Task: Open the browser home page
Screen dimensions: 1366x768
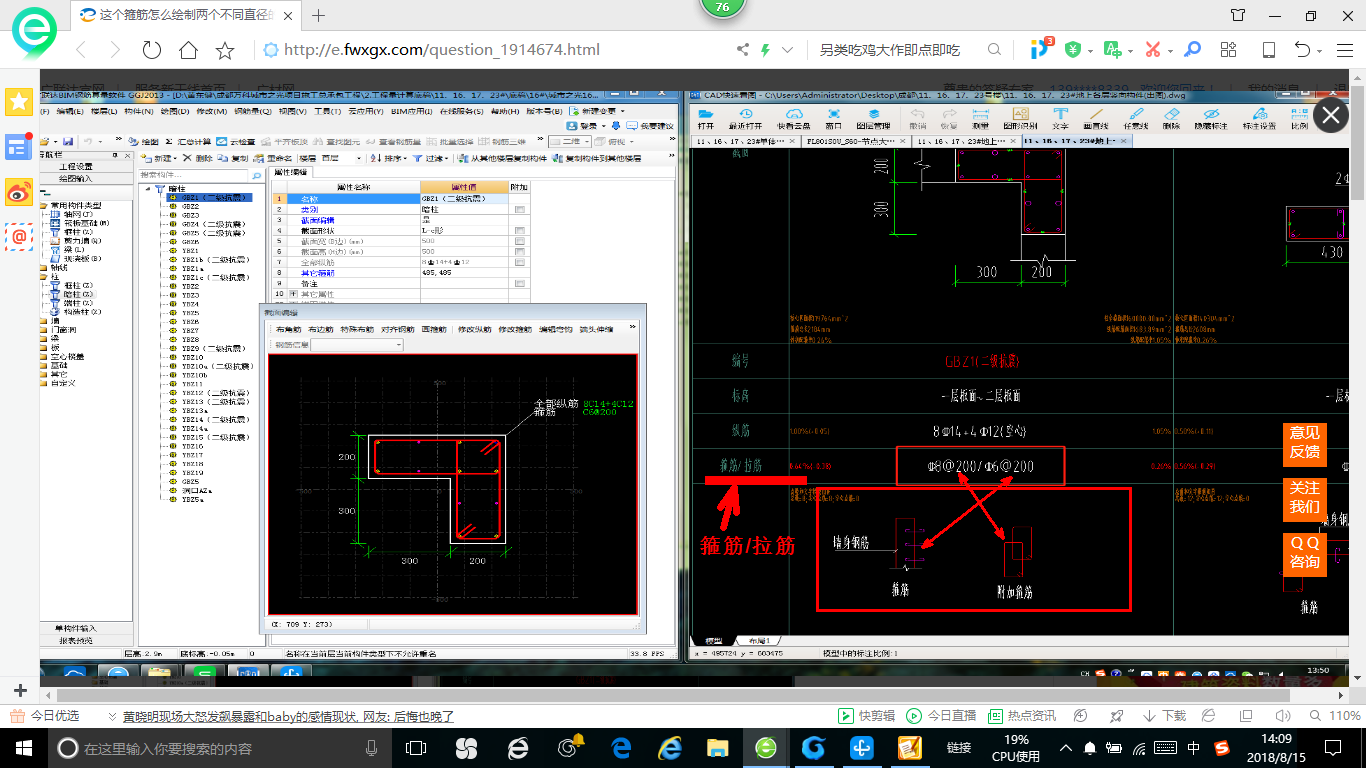Action: (188, 50)
